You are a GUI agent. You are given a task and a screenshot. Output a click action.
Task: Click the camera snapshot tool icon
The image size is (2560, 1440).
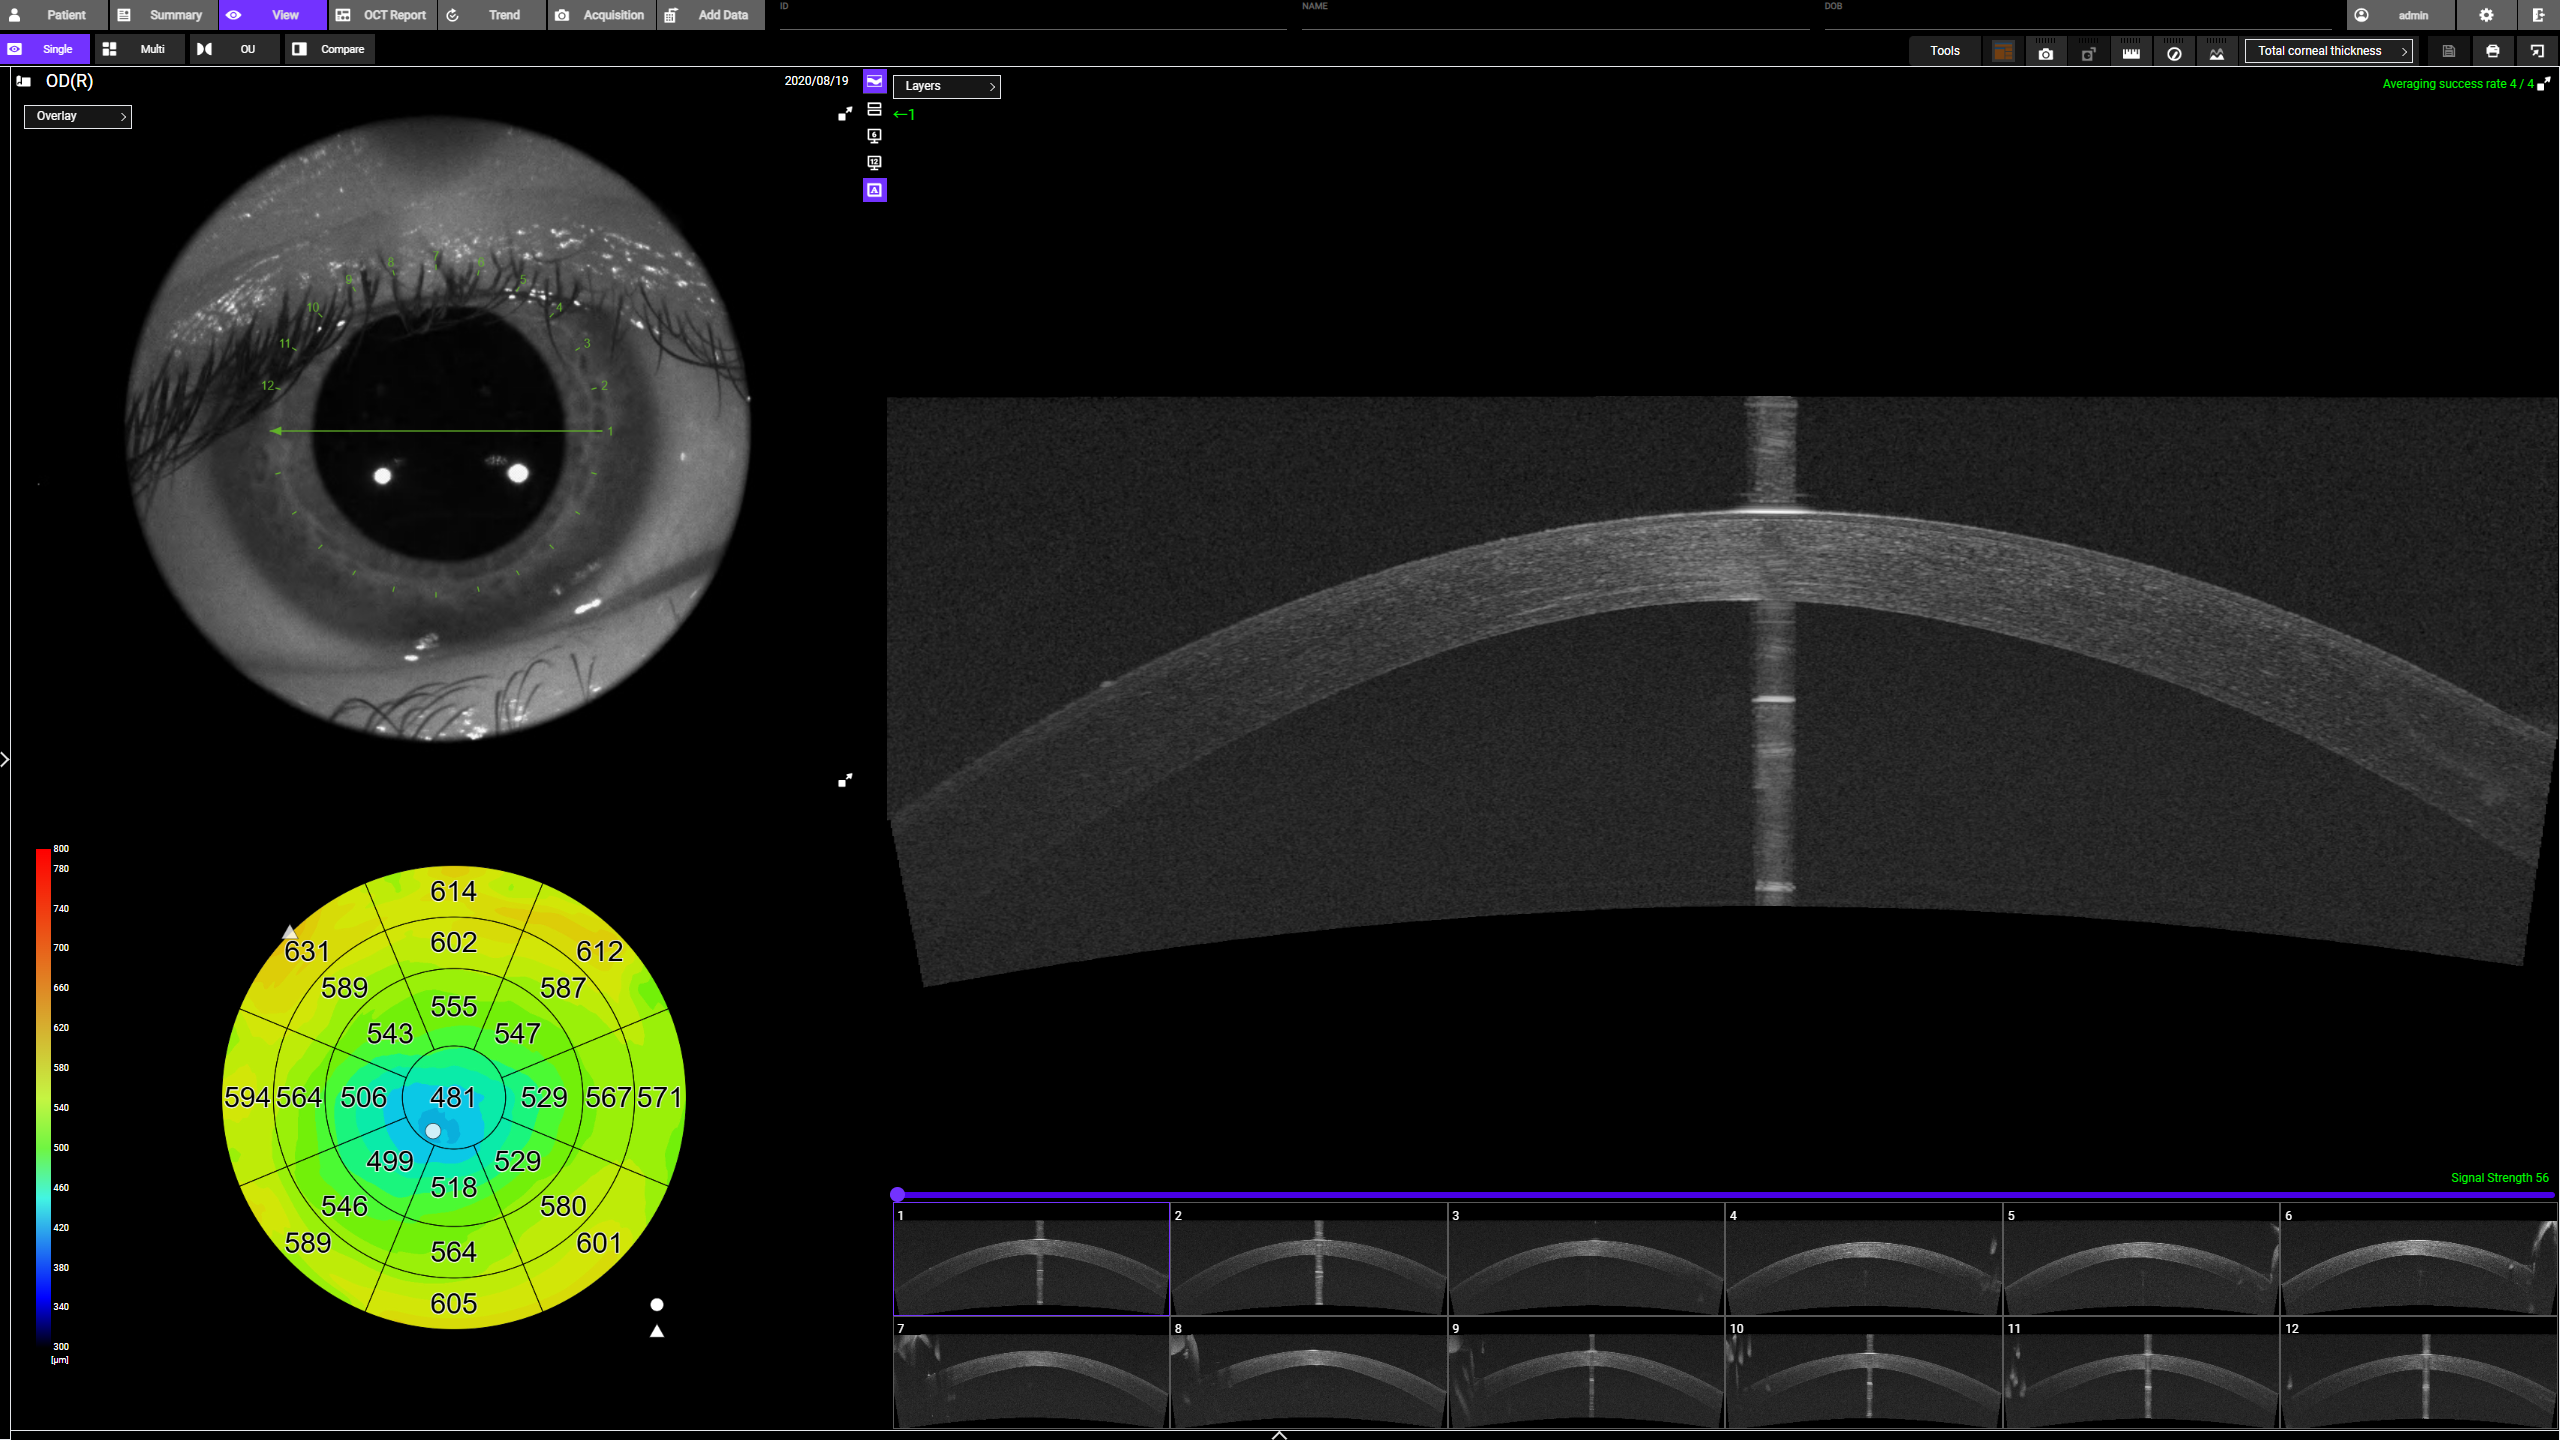pos(2046,52)
